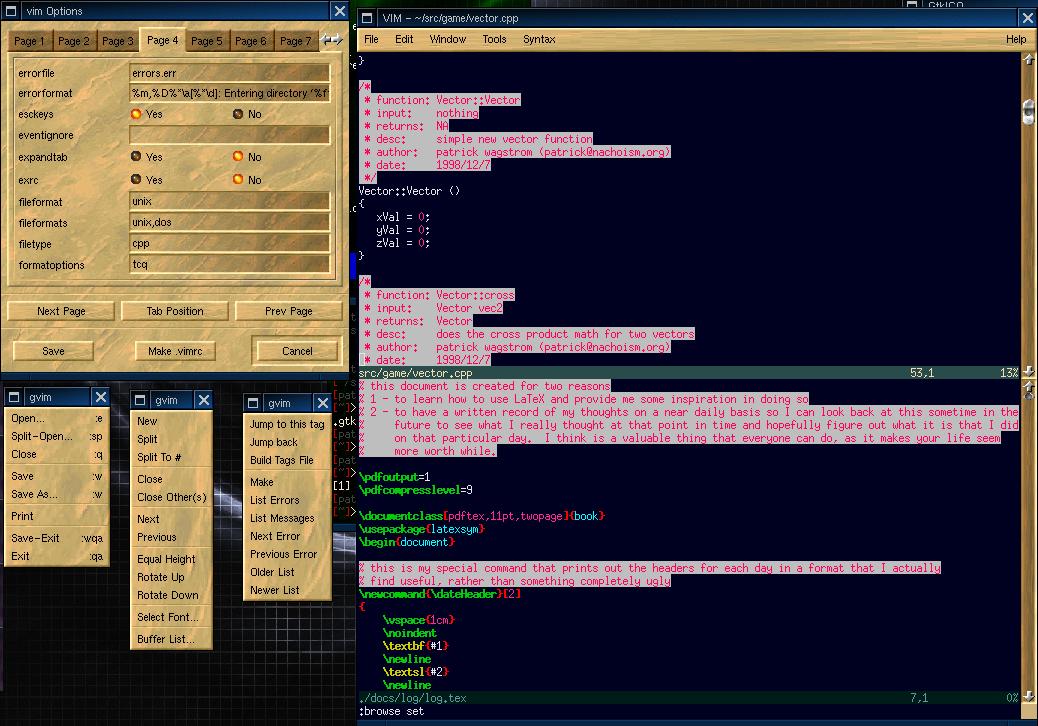The height and width of the screenshot is (726, 1038).
Task: Click the window menu icon in vim Options title bar
Action: coord(12,11)
